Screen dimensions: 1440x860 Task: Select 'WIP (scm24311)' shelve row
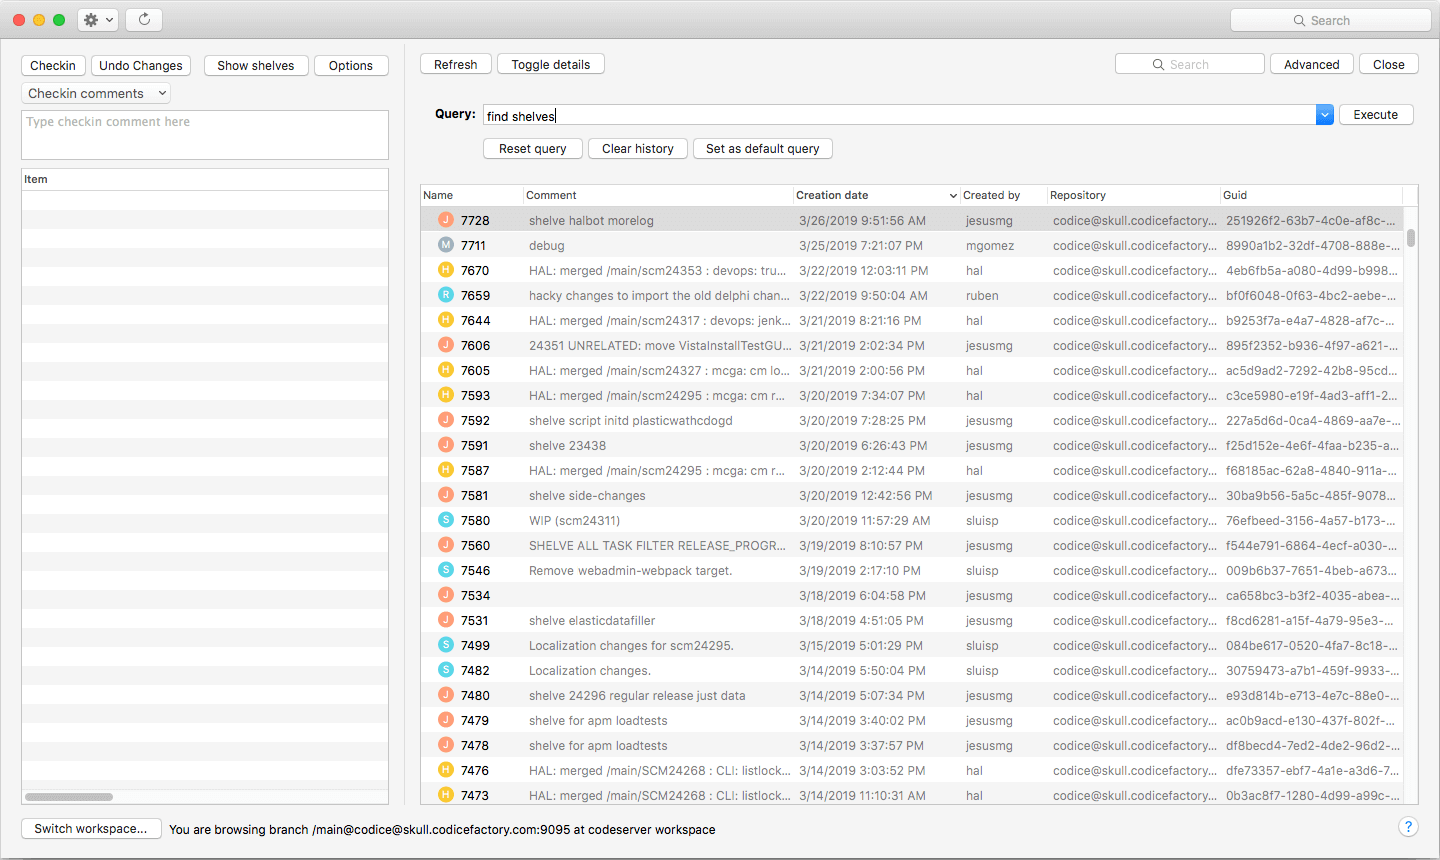(912, 520)
